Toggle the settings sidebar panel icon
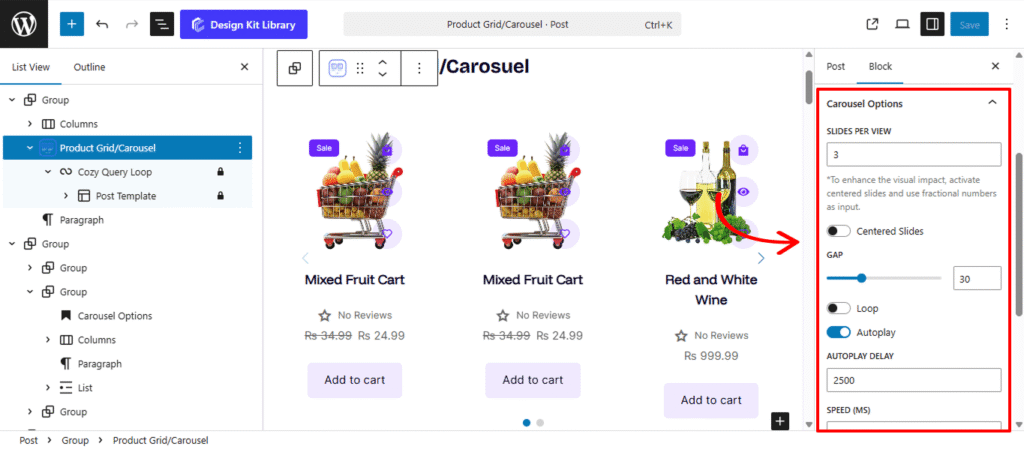Image resolution: width=1024 pixels, height=449 pixels. 931,24
